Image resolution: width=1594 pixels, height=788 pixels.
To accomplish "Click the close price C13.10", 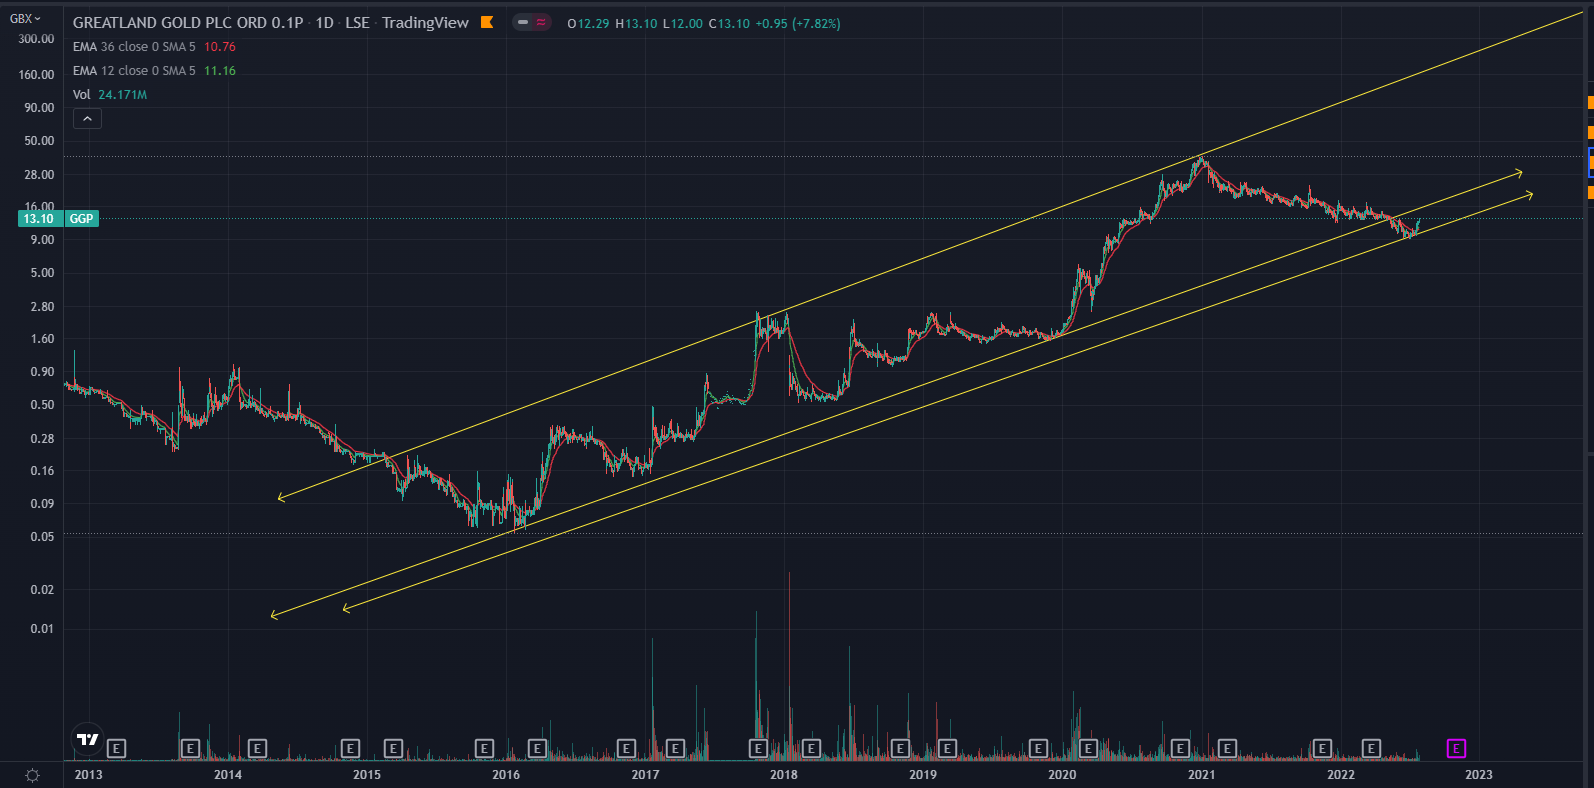I will [729, 23].
